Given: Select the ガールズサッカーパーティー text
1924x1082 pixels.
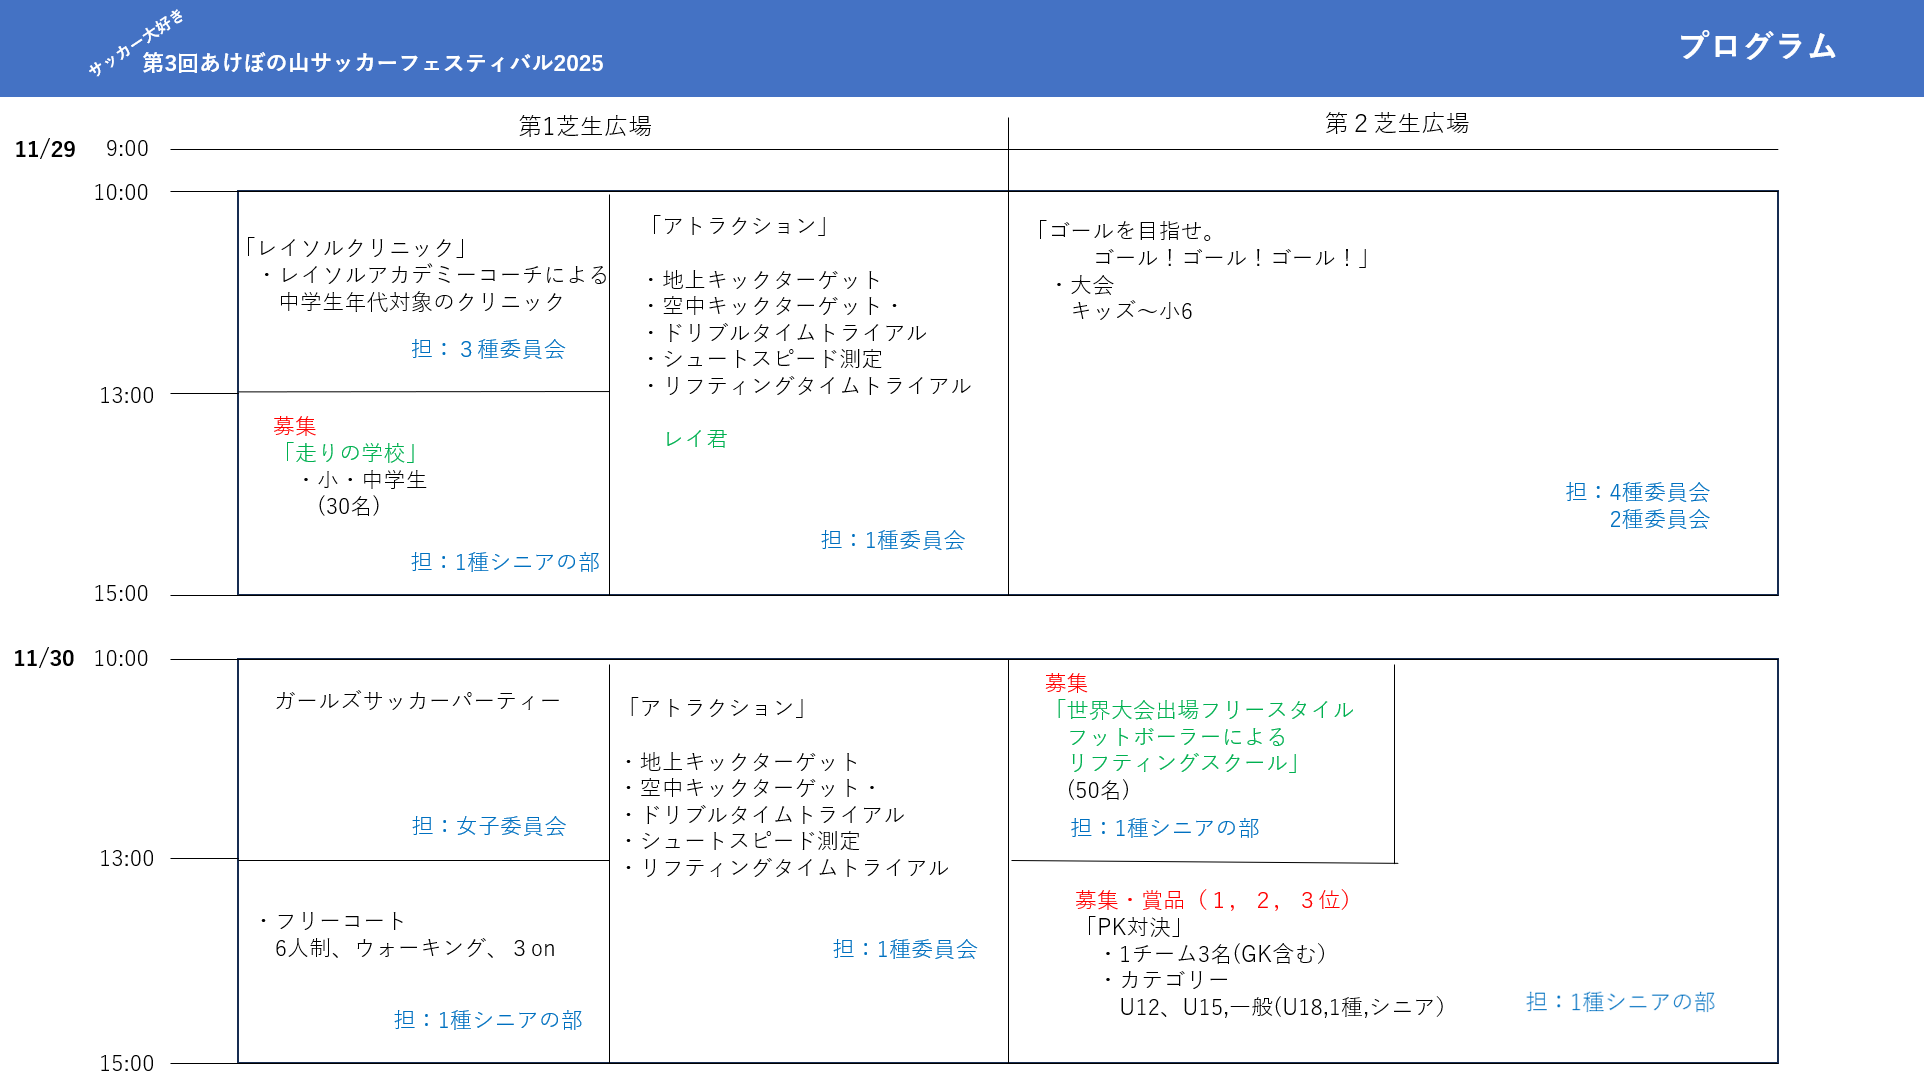Looking at the screenshot, I should tap(417, 701).
